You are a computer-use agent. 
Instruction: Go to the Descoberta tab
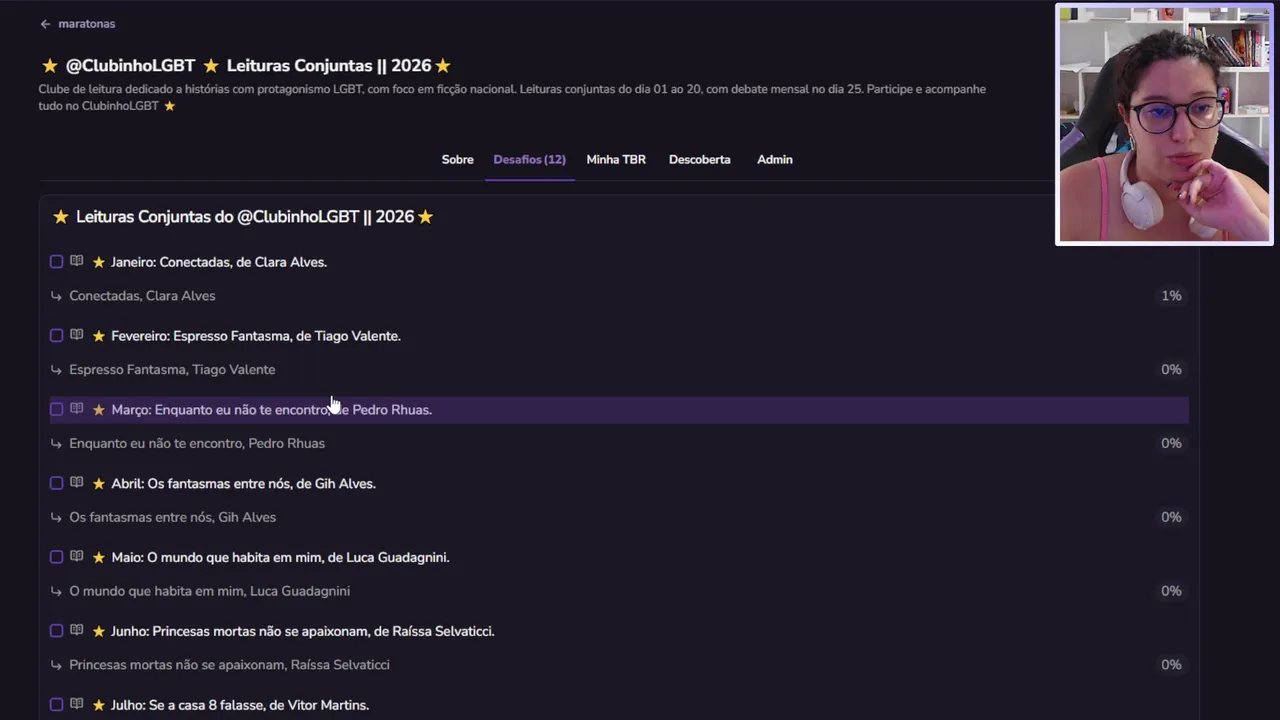click(x=699, y=160)
